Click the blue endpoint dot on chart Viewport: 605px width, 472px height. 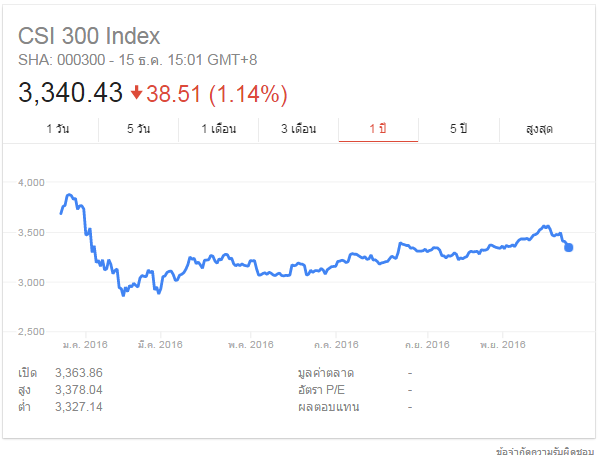tap(569, 247)
